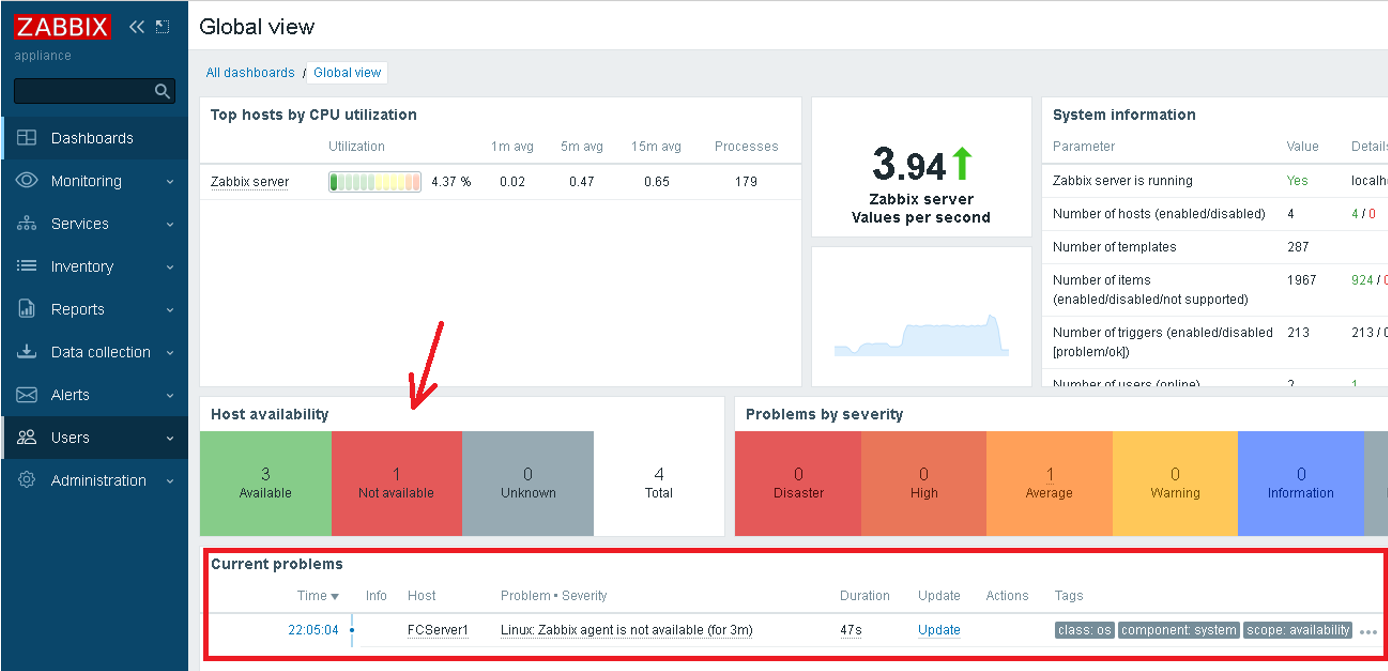Image resolution: width=1388 pixels, height=671 pixels.
Task: Open the Data collection menu item
Action: click(x=94, y=352)
